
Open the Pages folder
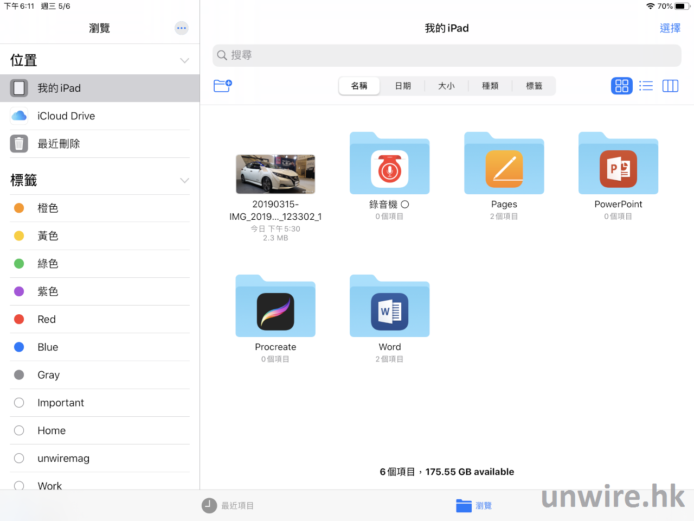point(504,165)
